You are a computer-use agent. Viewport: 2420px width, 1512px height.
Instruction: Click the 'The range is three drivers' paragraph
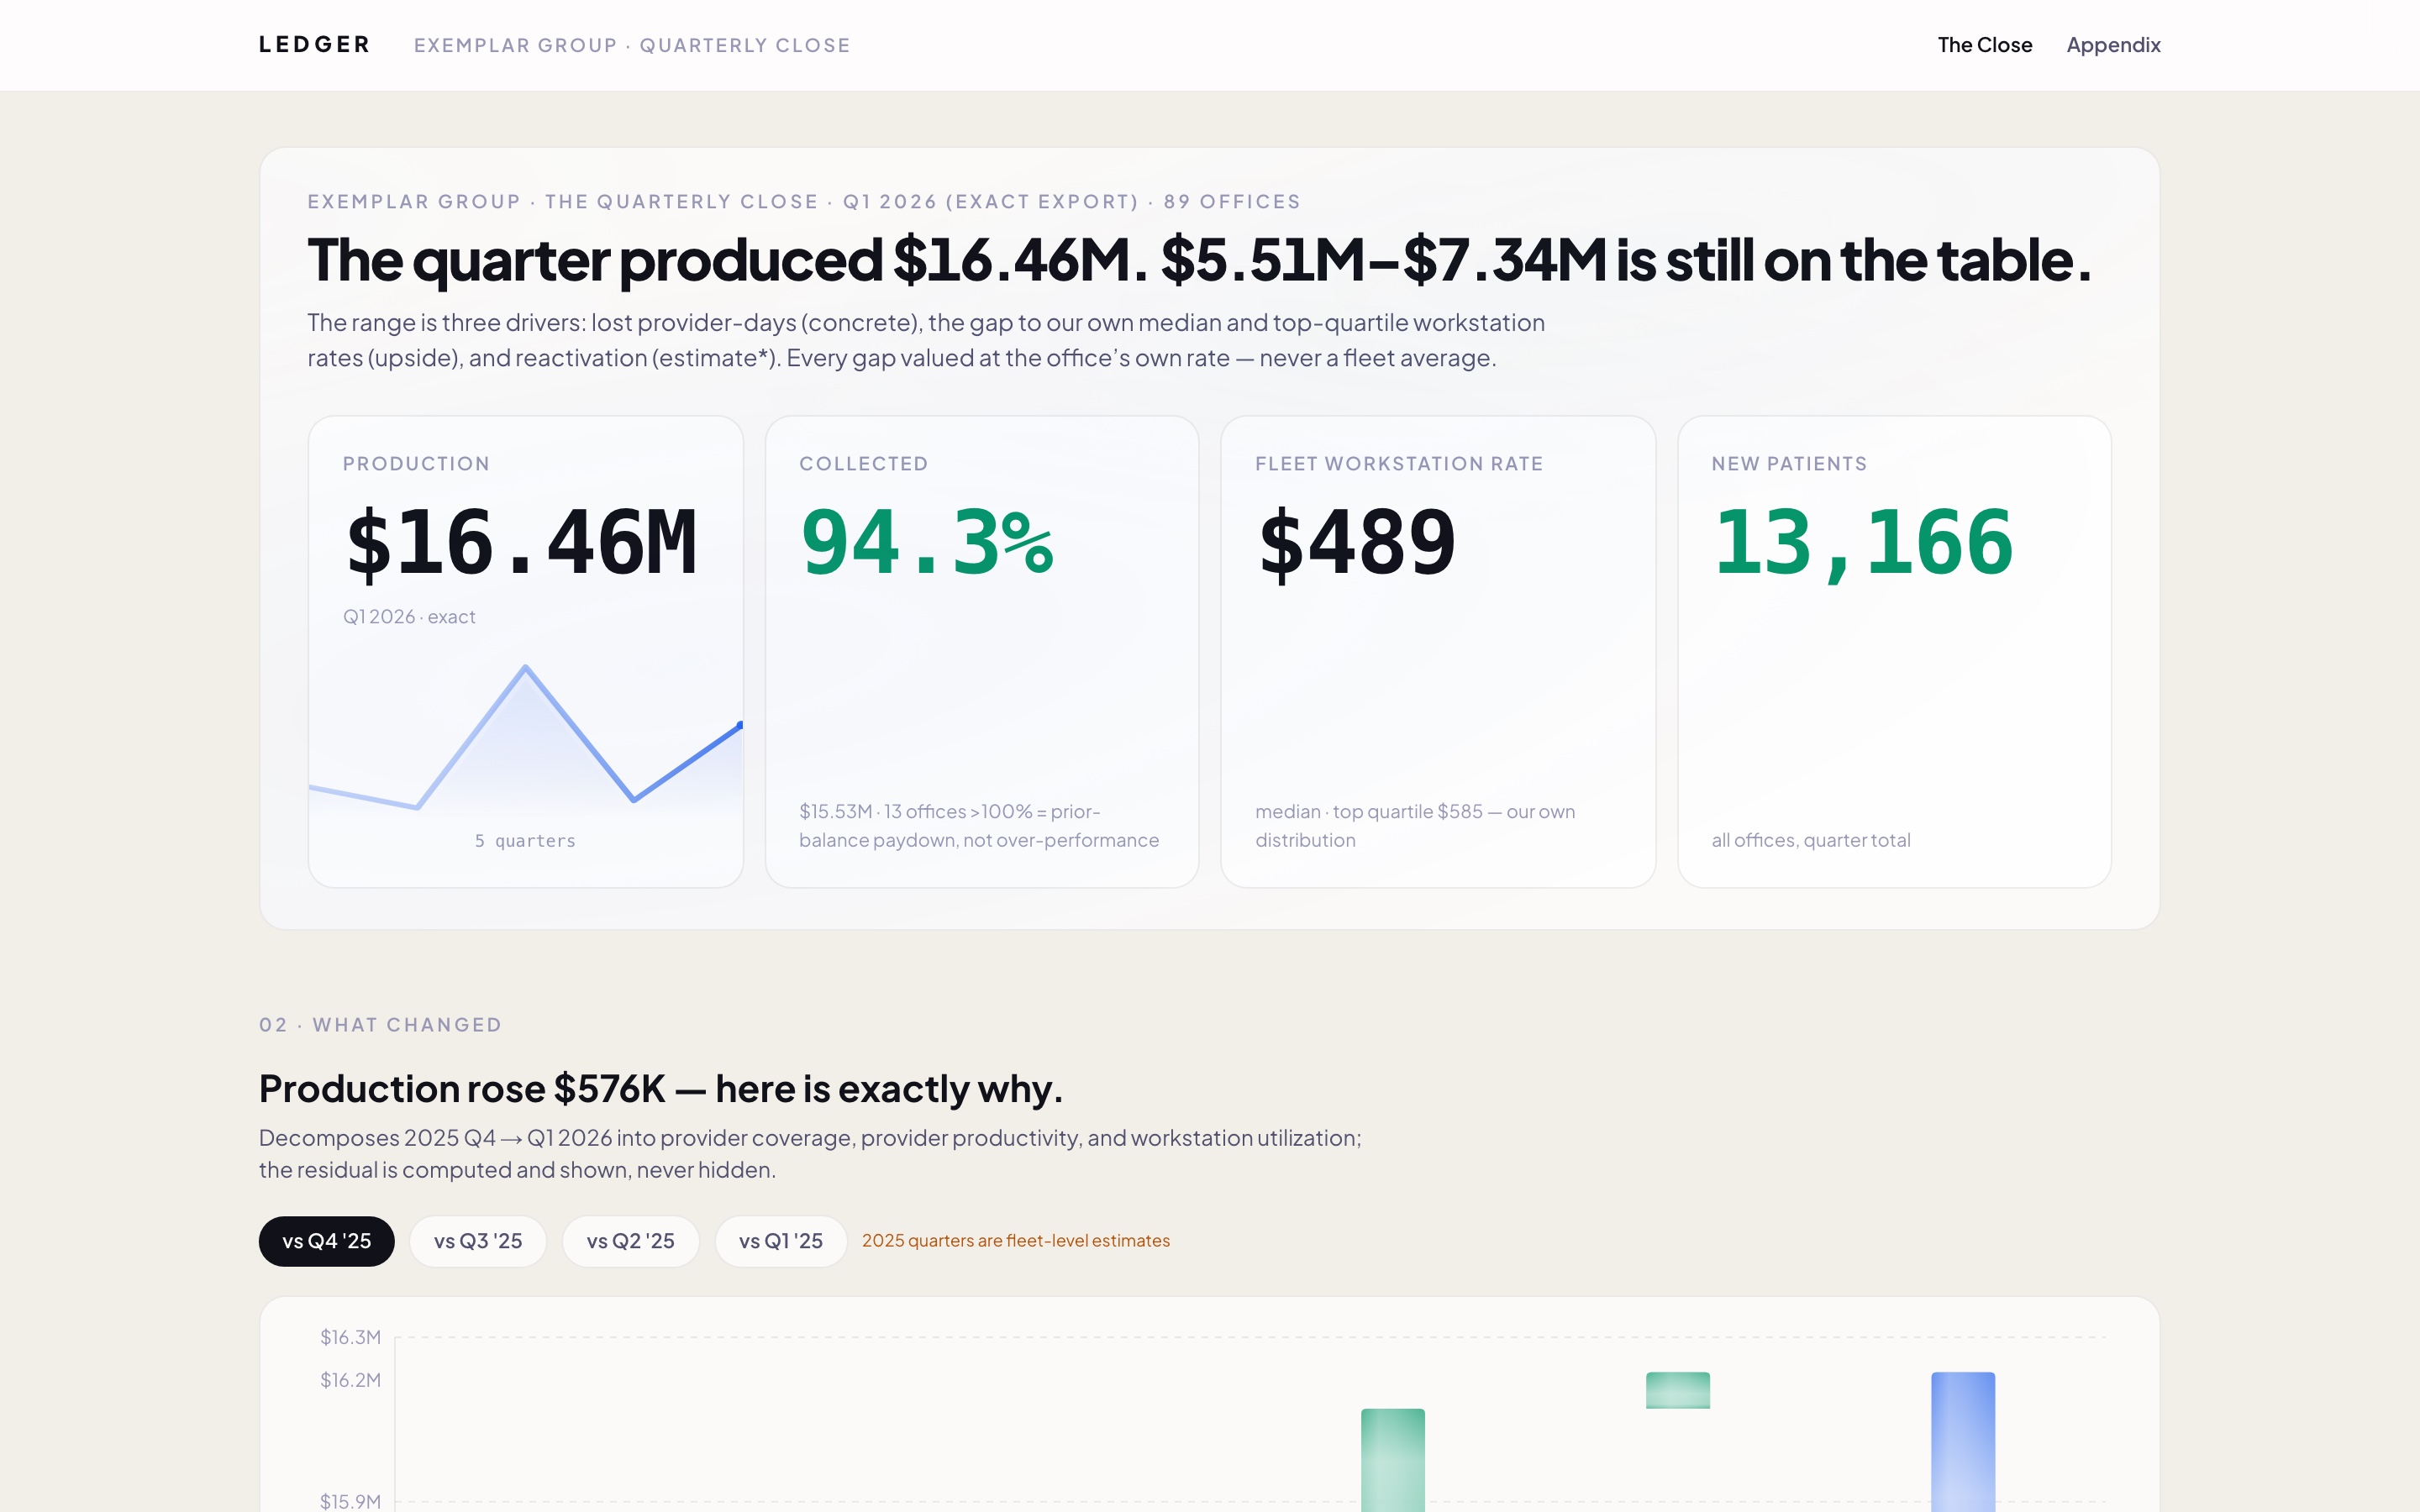pos(926,340)
